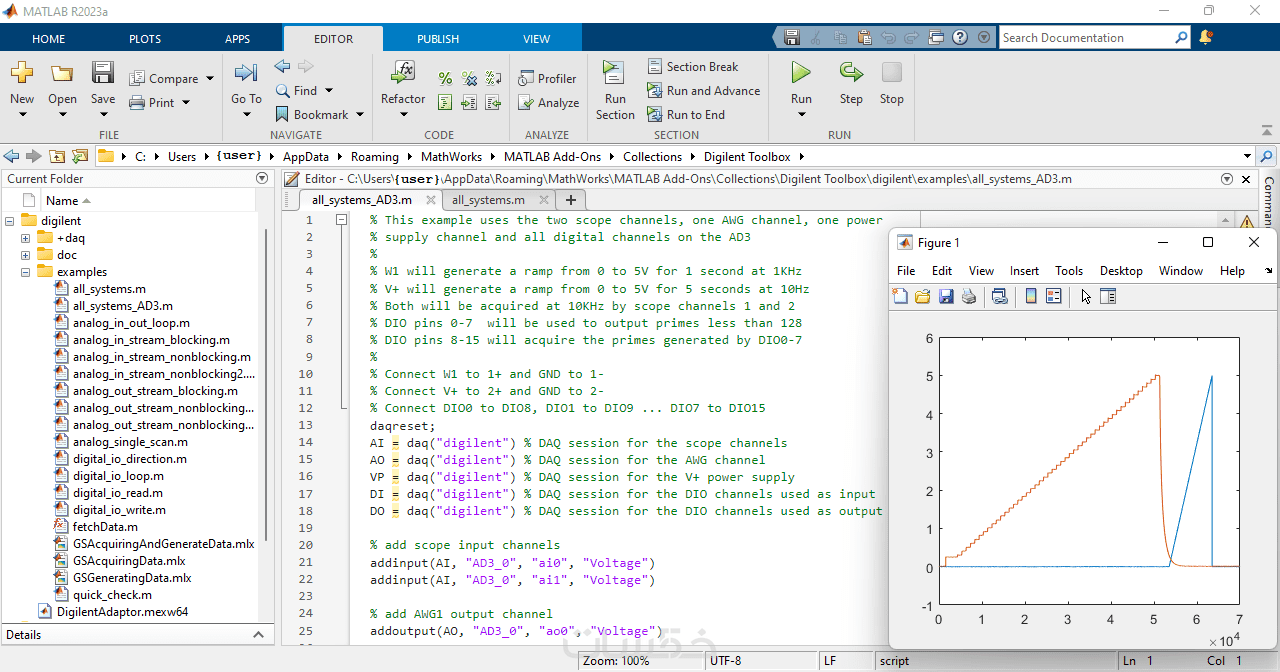Navigate back with blue left arrow

click(283, 66)
